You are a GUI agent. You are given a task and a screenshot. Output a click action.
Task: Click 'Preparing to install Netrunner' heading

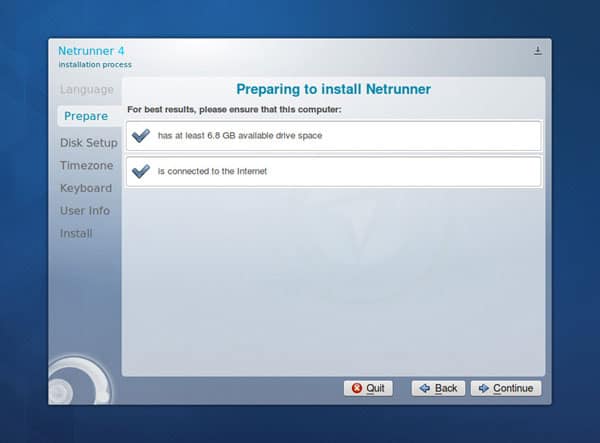333,89
